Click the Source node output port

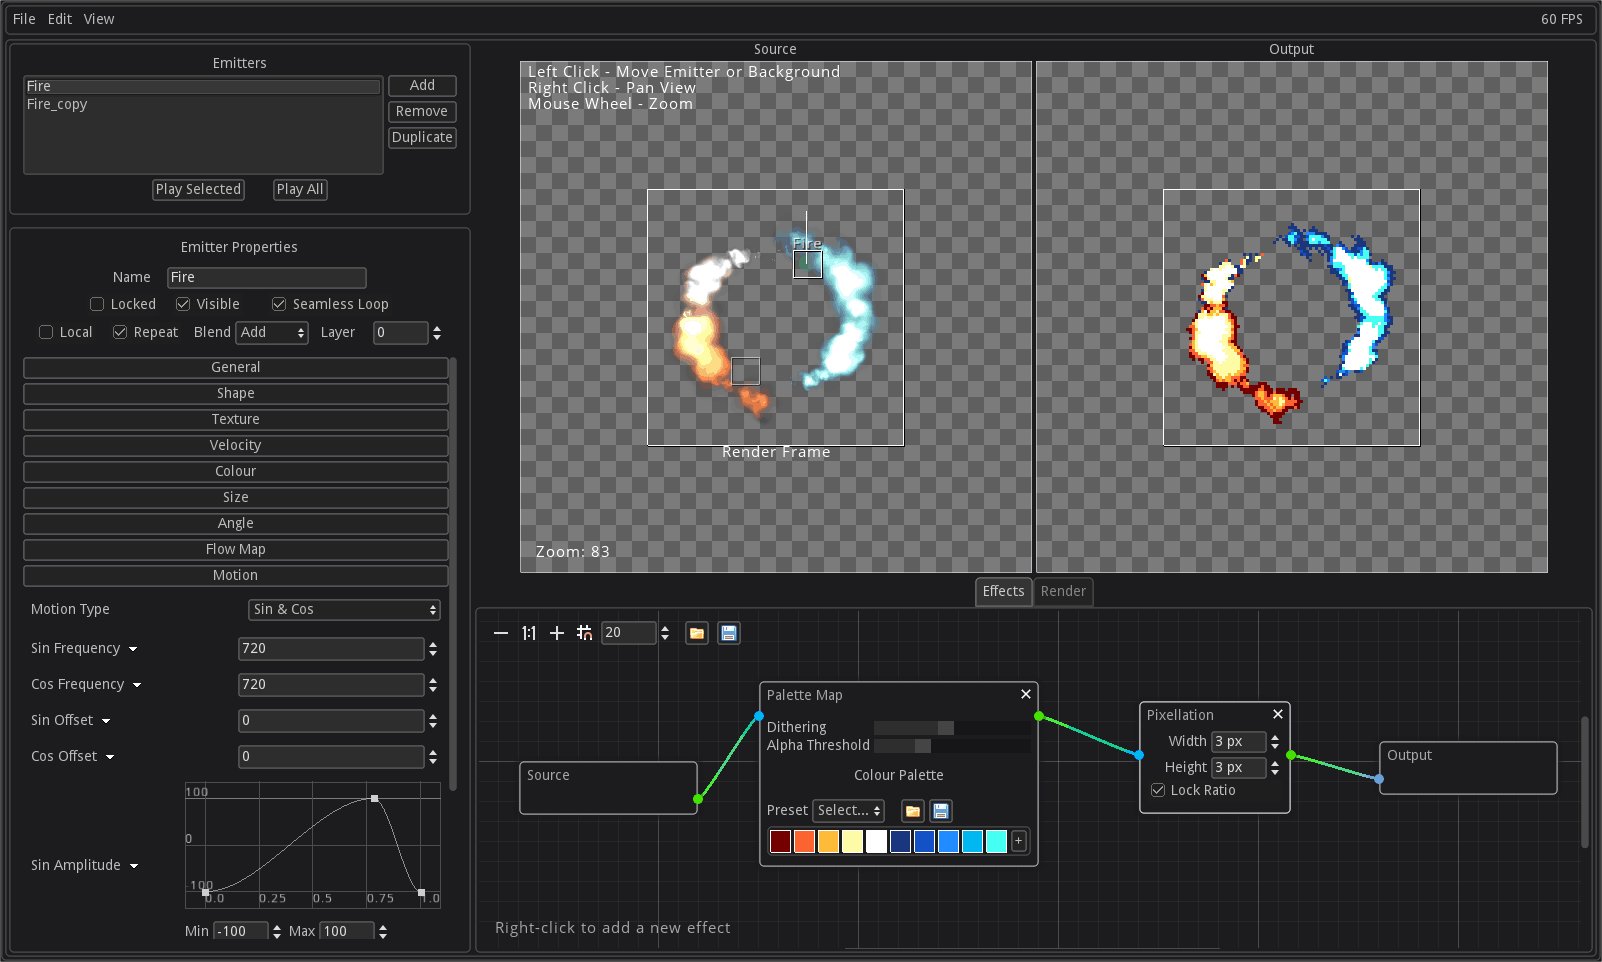pos(698,799)
